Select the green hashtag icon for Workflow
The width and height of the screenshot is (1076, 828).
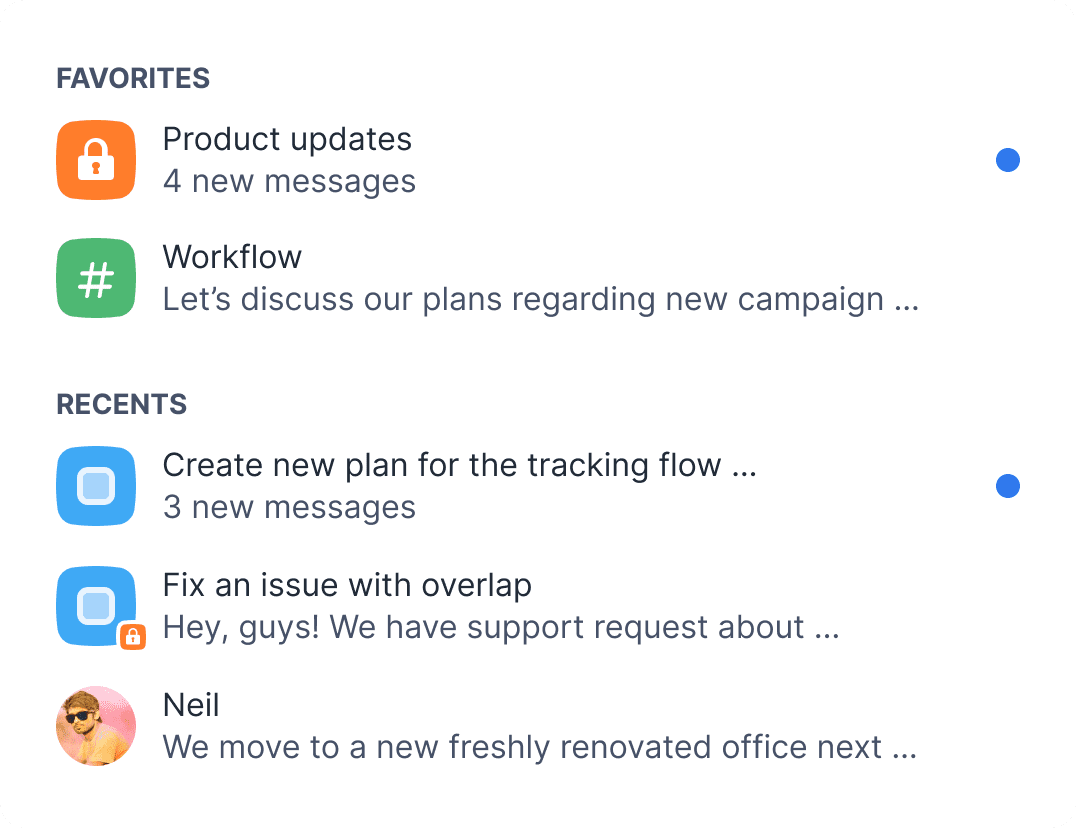click(96, 278)
